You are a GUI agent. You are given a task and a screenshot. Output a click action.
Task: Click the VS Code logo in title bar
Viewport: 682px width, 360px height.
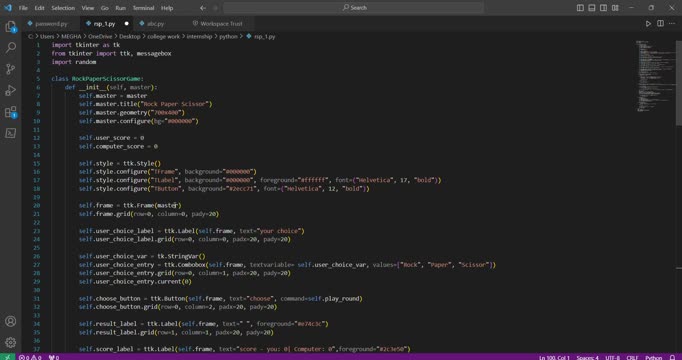click(8, 7)
